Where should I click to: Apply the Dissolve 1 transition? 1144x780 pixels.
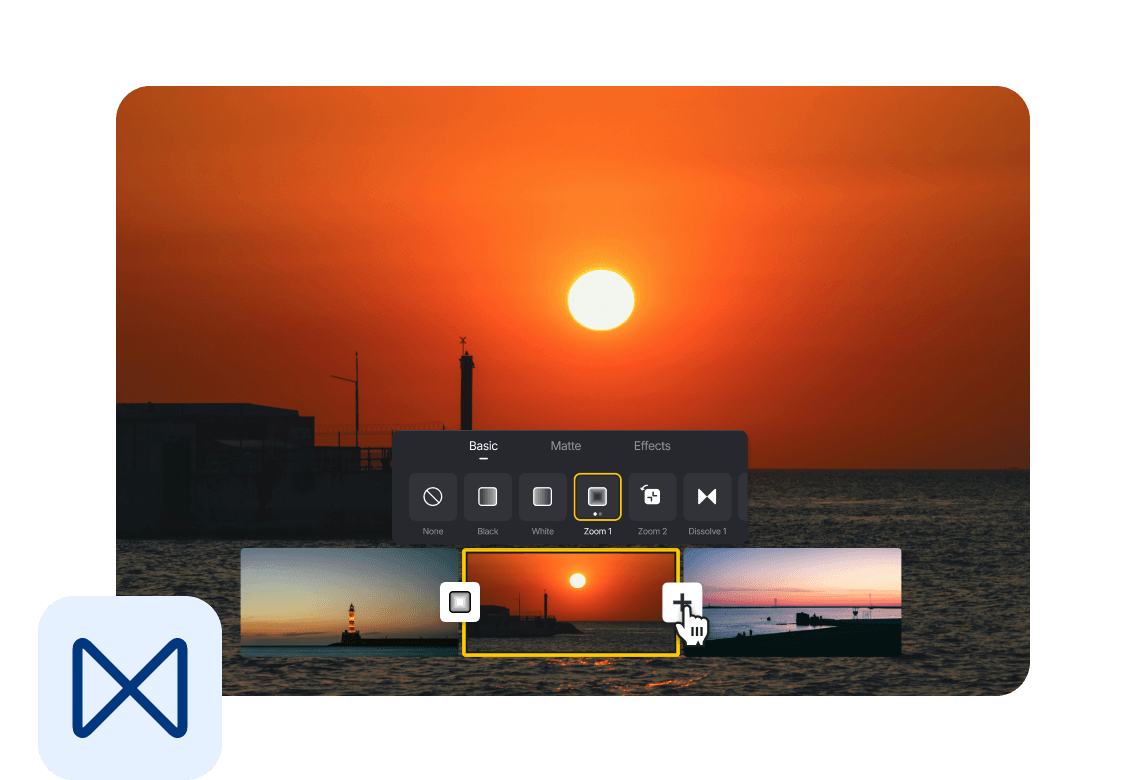[x=707, y=497]
